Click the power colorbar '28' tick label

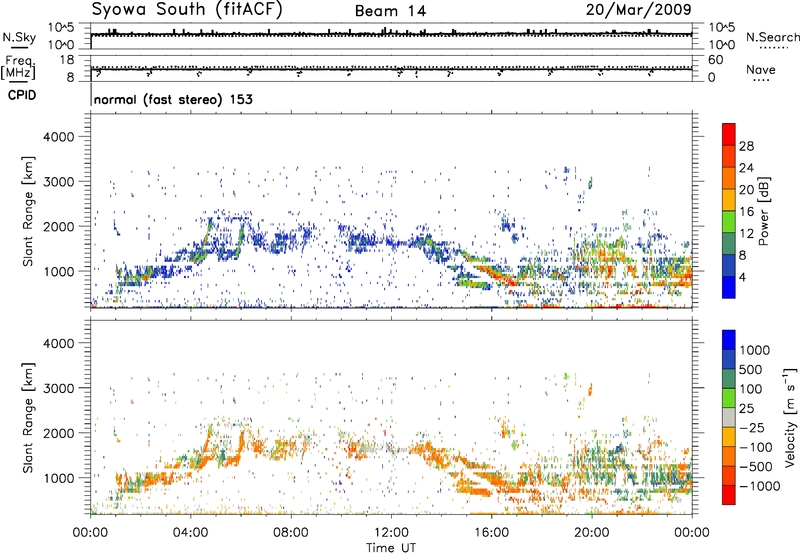pos(746,146)
